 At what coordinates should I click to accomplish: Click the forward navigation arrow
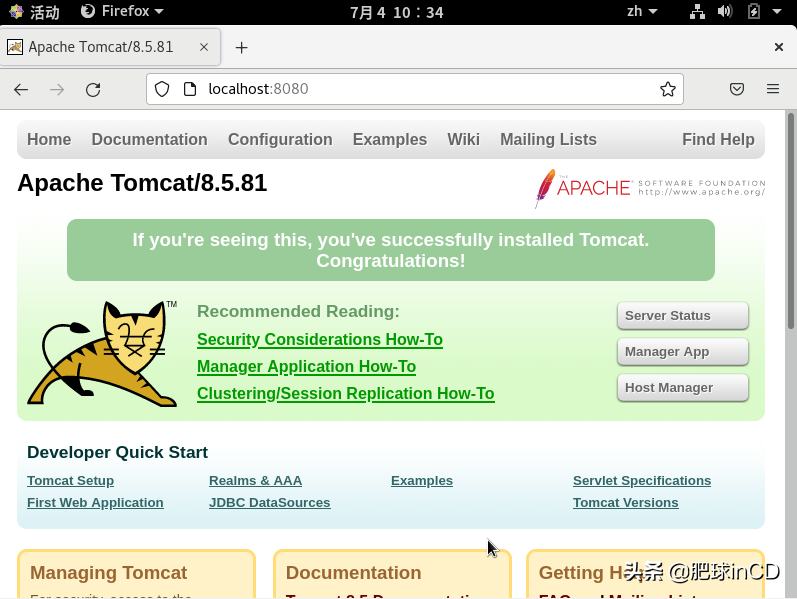pos(57,90)
